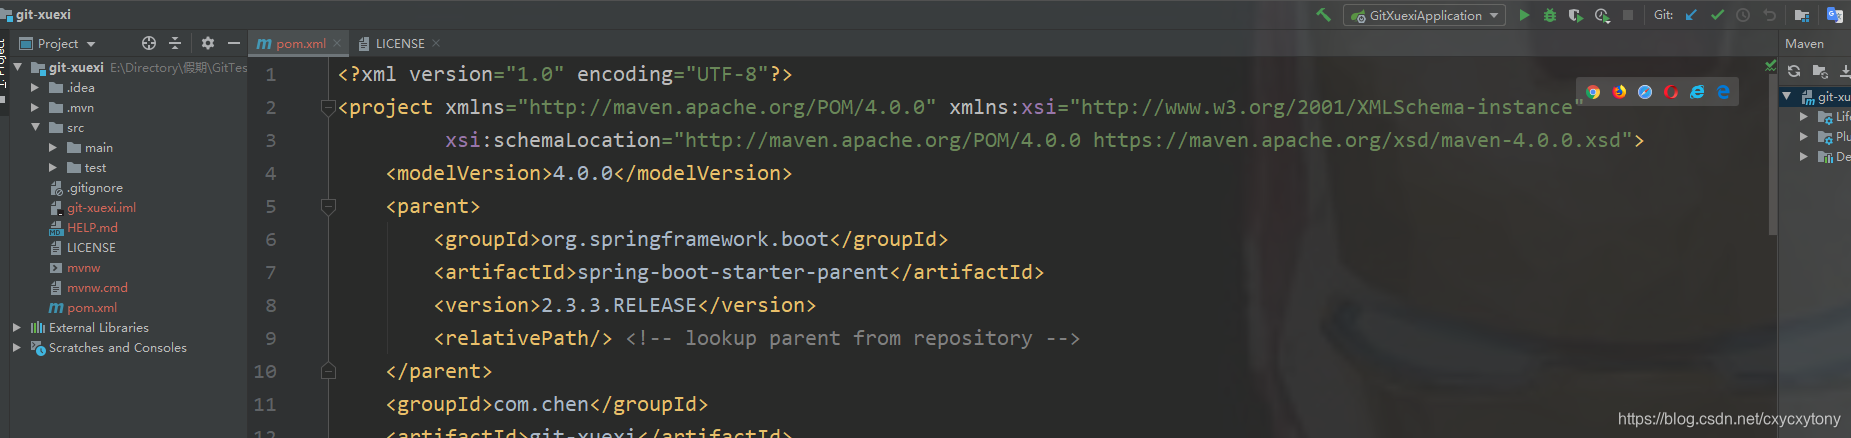Open pom.xml preview in Chrome

(1593, 92)
